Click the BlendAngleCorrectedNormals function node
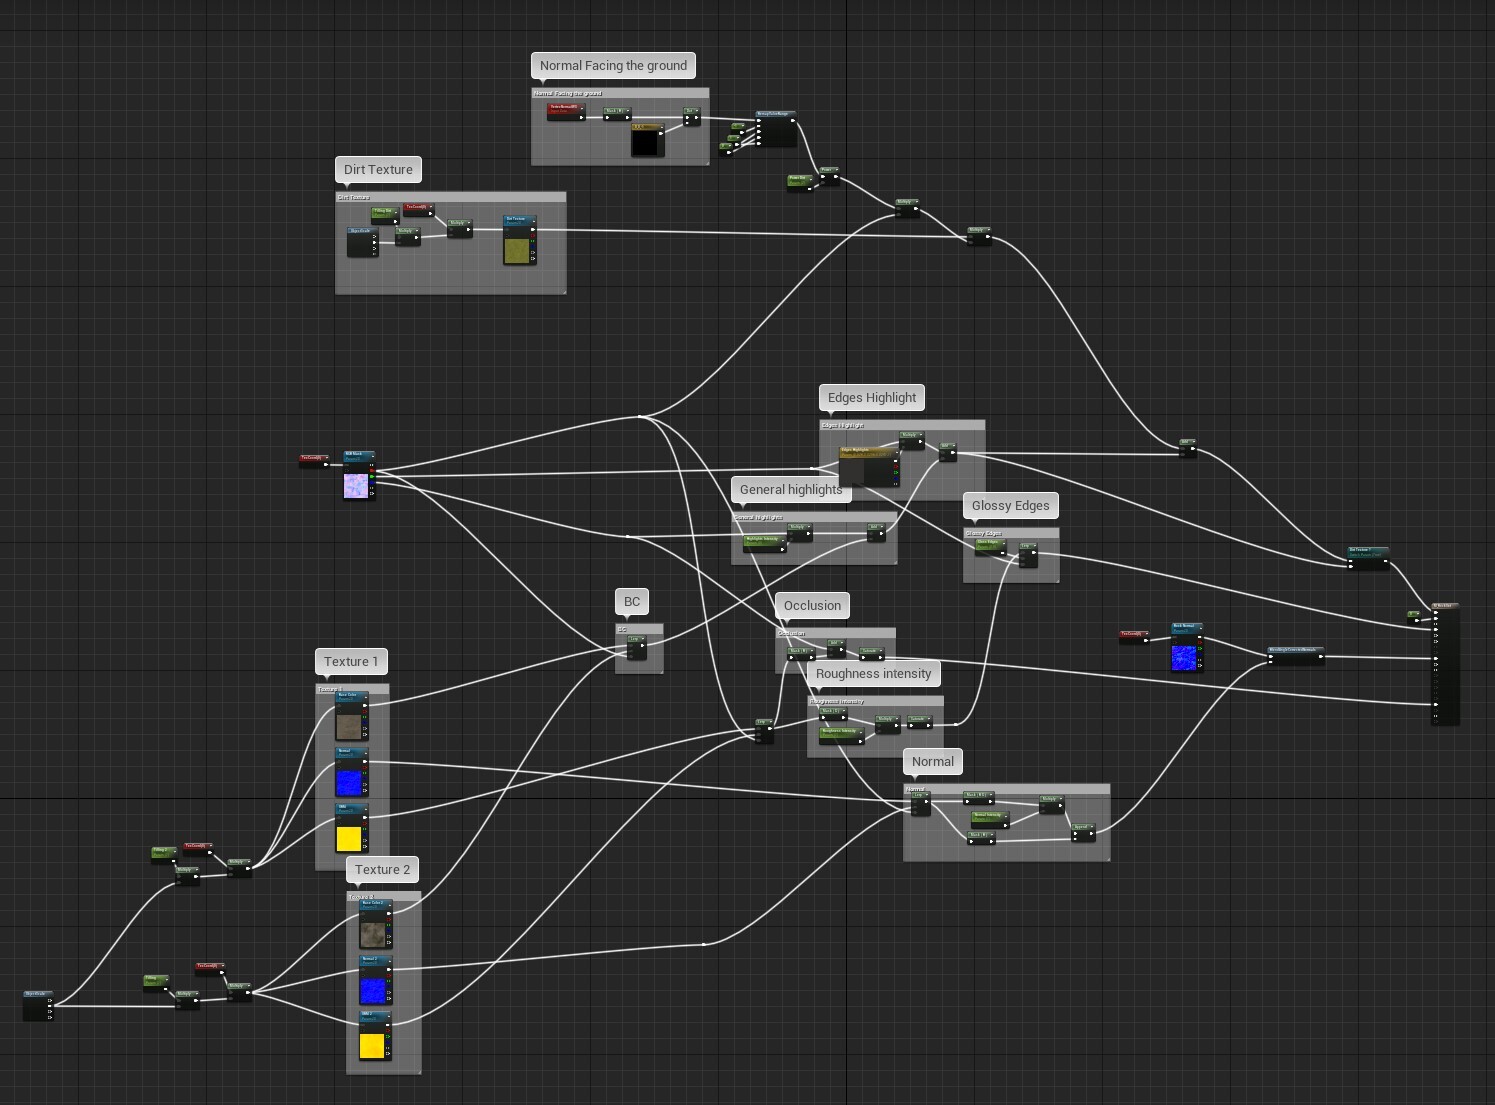 coord(1296,650)
